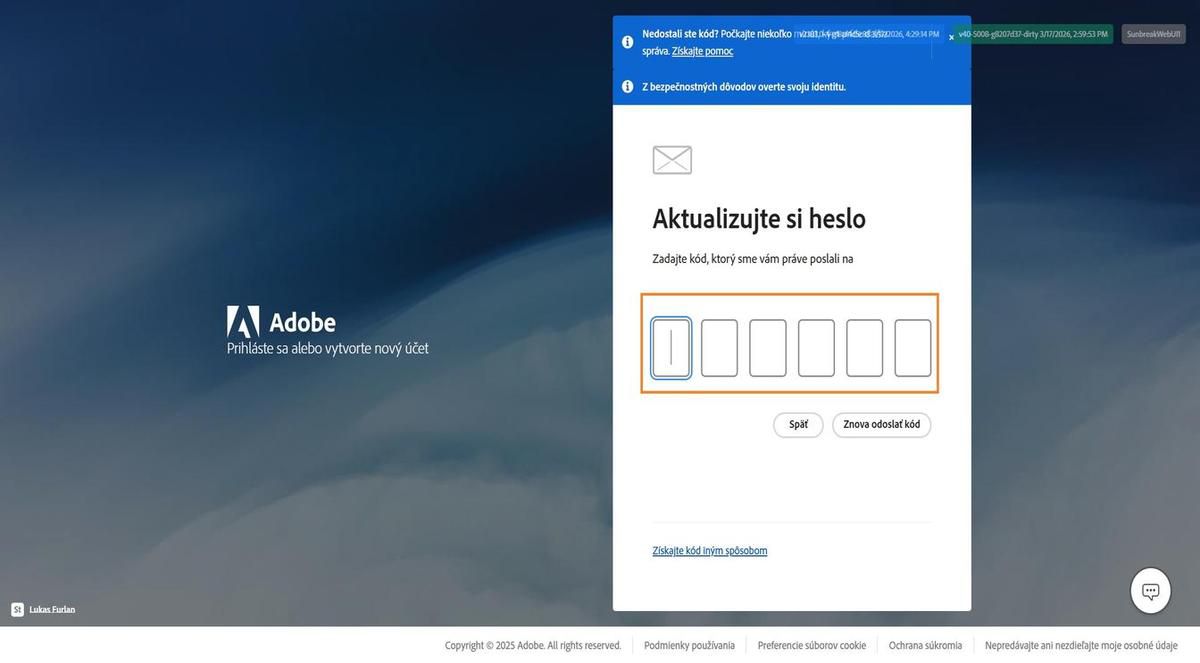Click the info icon in the blue banner
This screenshot has height=663, width=1200.
pos(626,41)
